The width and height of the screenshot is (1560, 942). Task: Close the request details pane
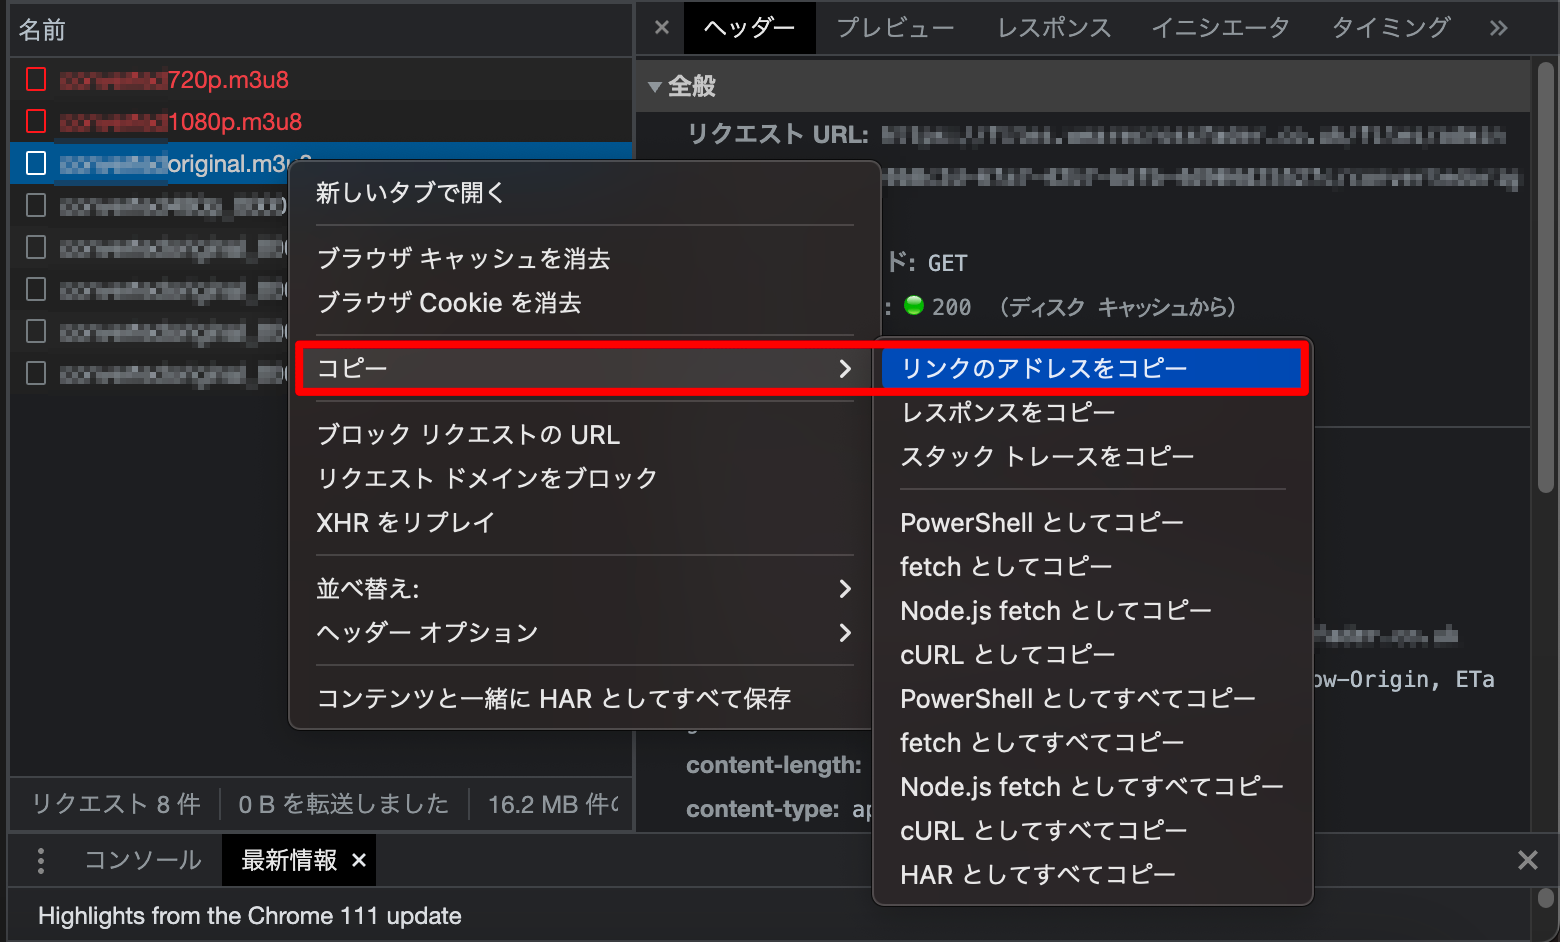662,28
